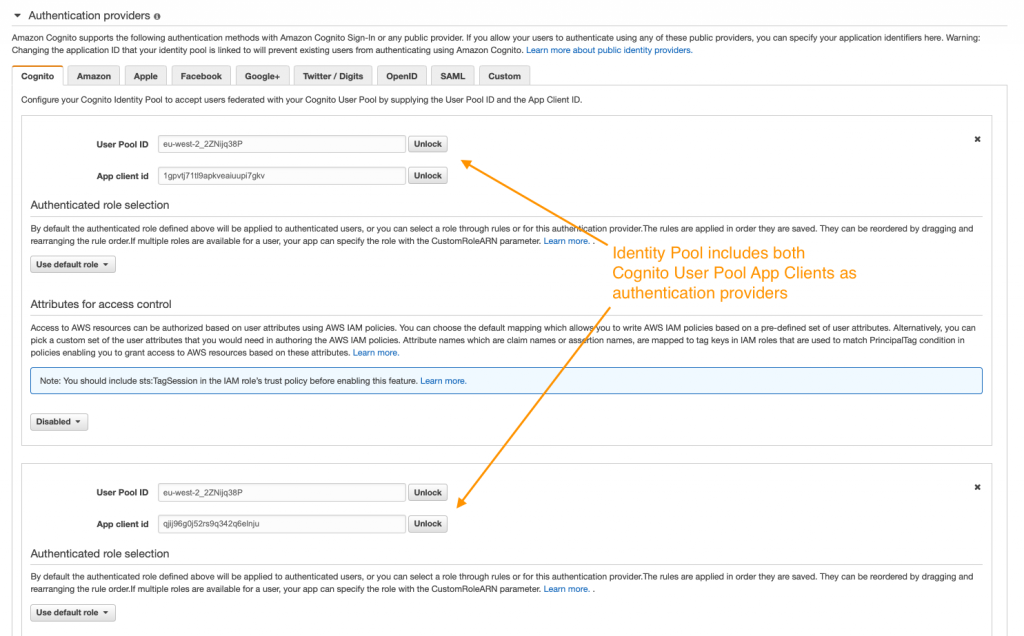Select the Cognito tab
This screenshot has width=1024, height=636.
pyautogui.click(x=37, y=76)
